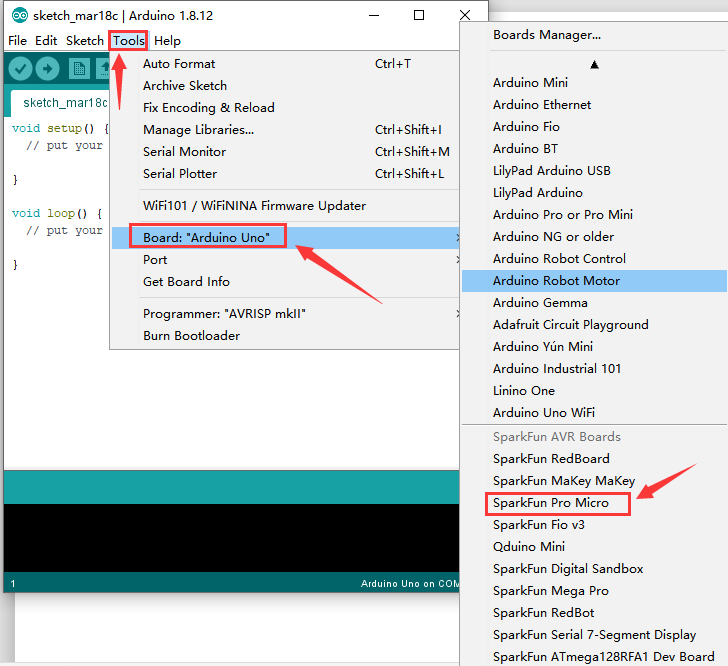Select SparkFun RedBoard
Screen dimensions: 728x666
(594, 458)
